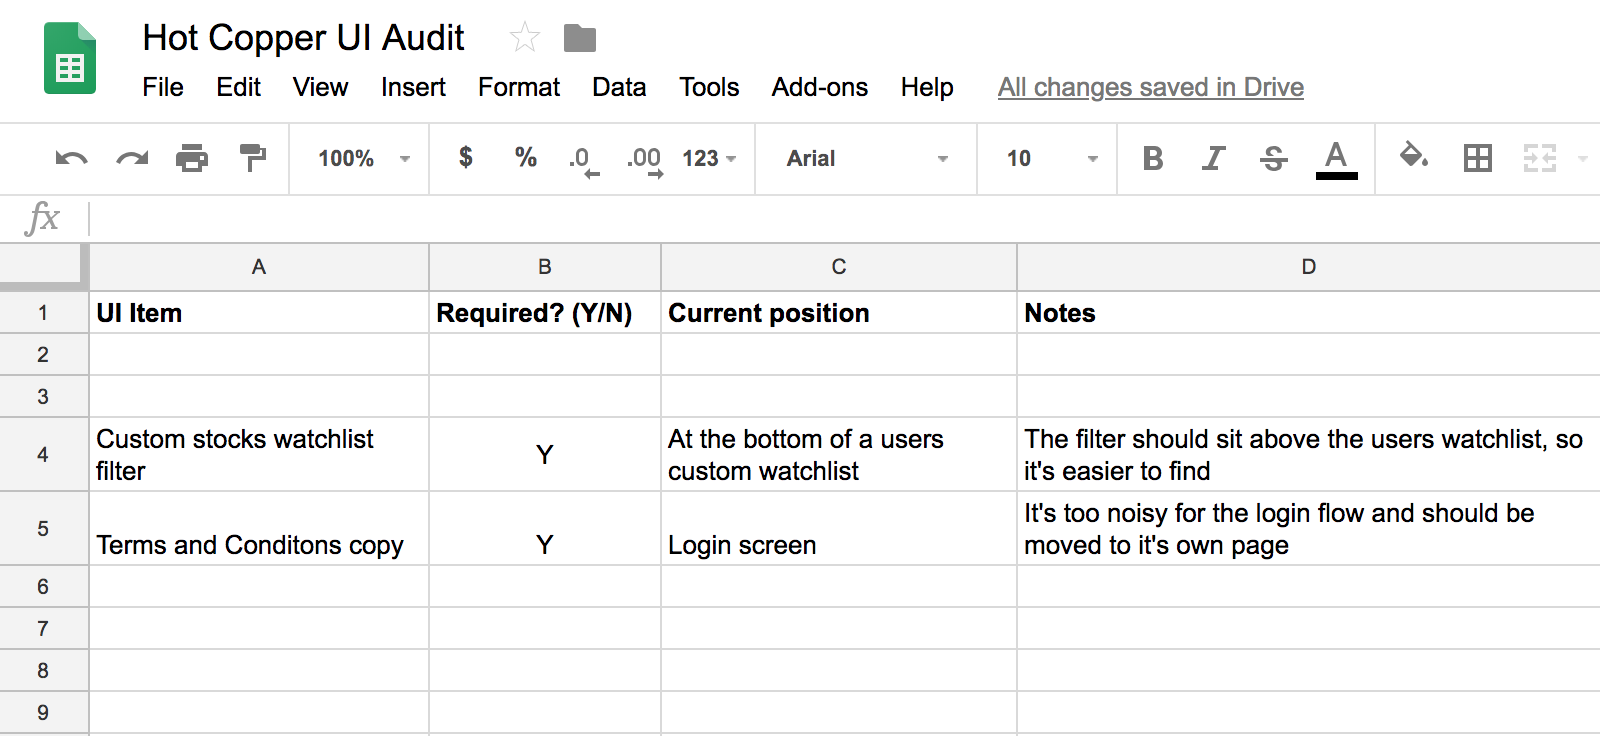Open the 100% zoom dropdown
This screenshot has height=736, width=1600.
point(362,158)
